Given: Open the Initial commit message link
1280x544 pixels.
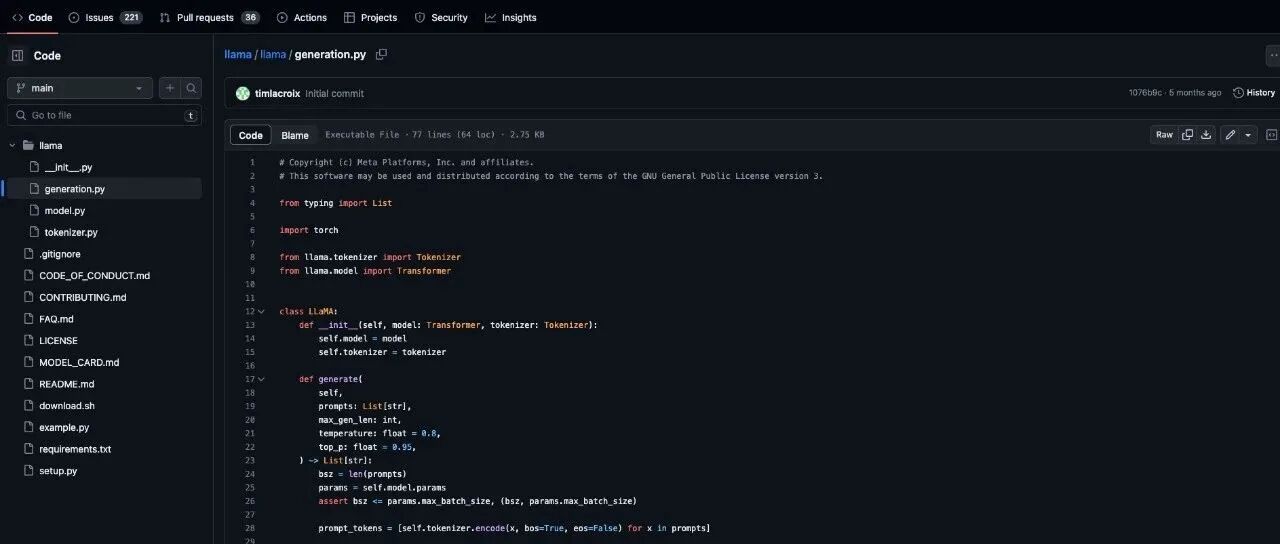Looking at the screenshot, I should [x=334, y=93].
